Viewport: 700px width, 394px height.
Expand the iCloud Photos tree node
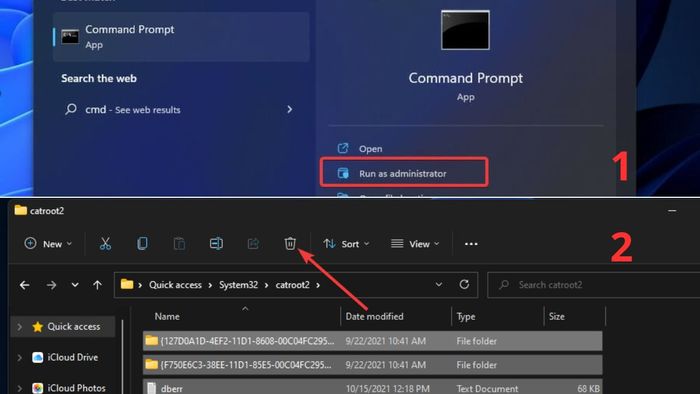[x=20, y=388]
